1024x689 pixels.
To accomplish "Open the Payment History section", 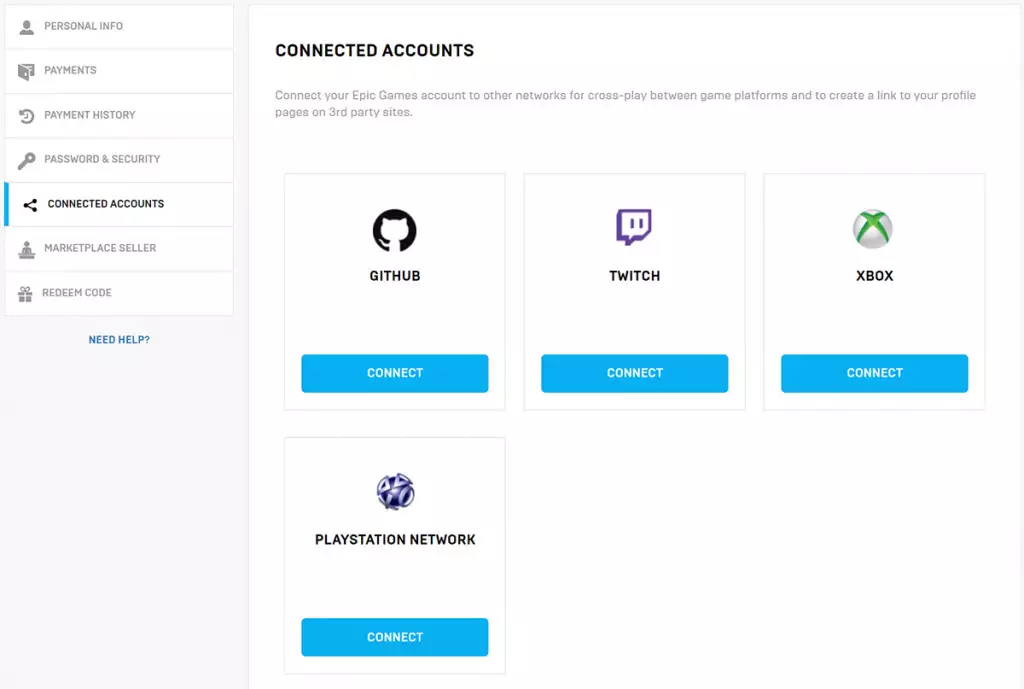I will [88, 115].
